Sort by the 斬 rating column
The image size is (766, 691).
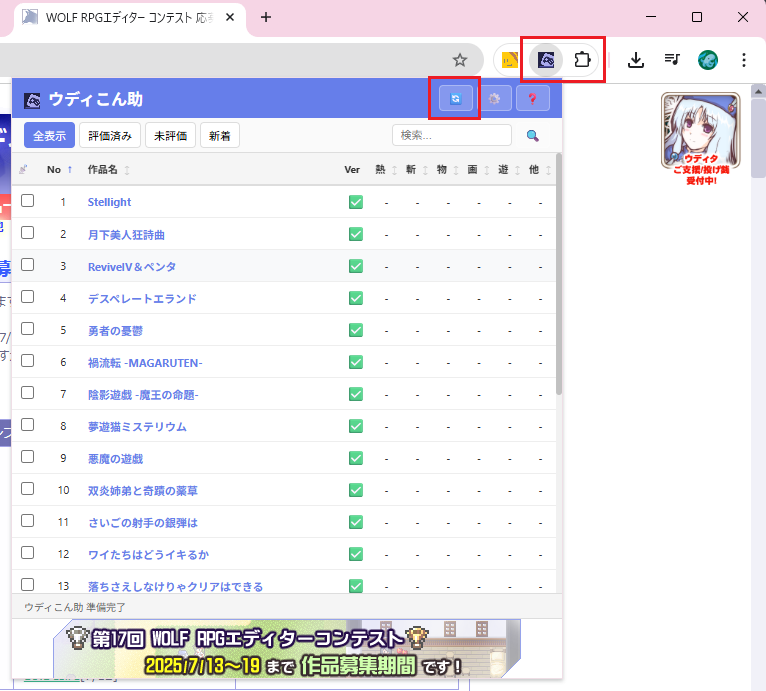pyautogui.click(x=417, y=170)
